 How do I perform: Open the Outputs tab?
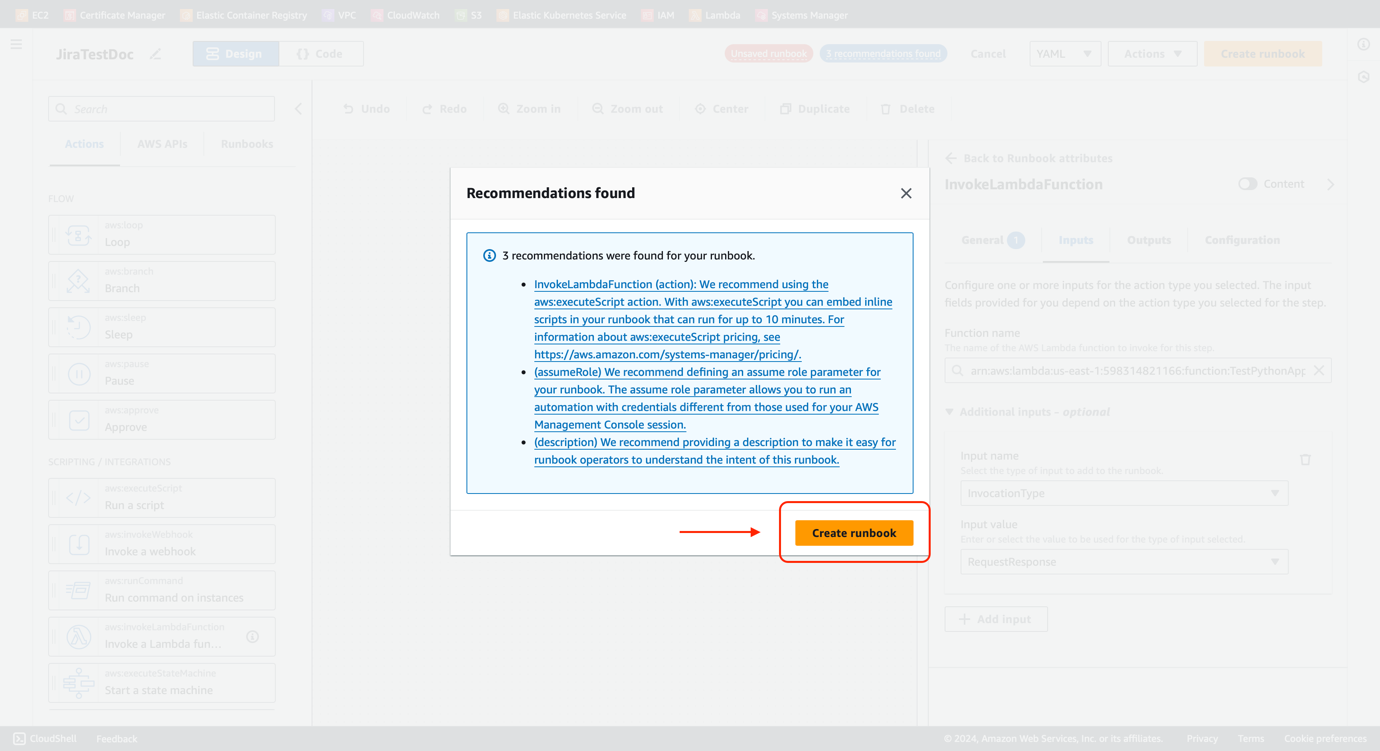point(1149,240)
